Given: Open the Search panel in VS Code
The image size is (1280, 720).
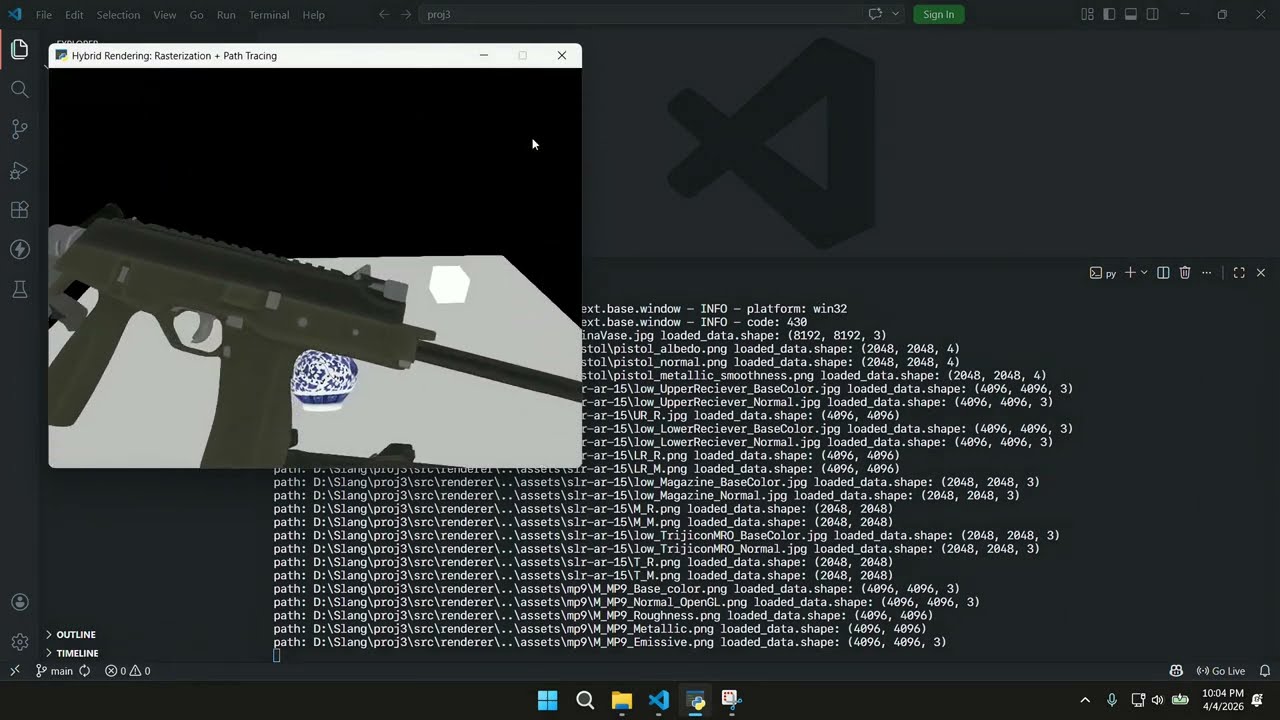Looking at the screenshot, I should point(20,89).
